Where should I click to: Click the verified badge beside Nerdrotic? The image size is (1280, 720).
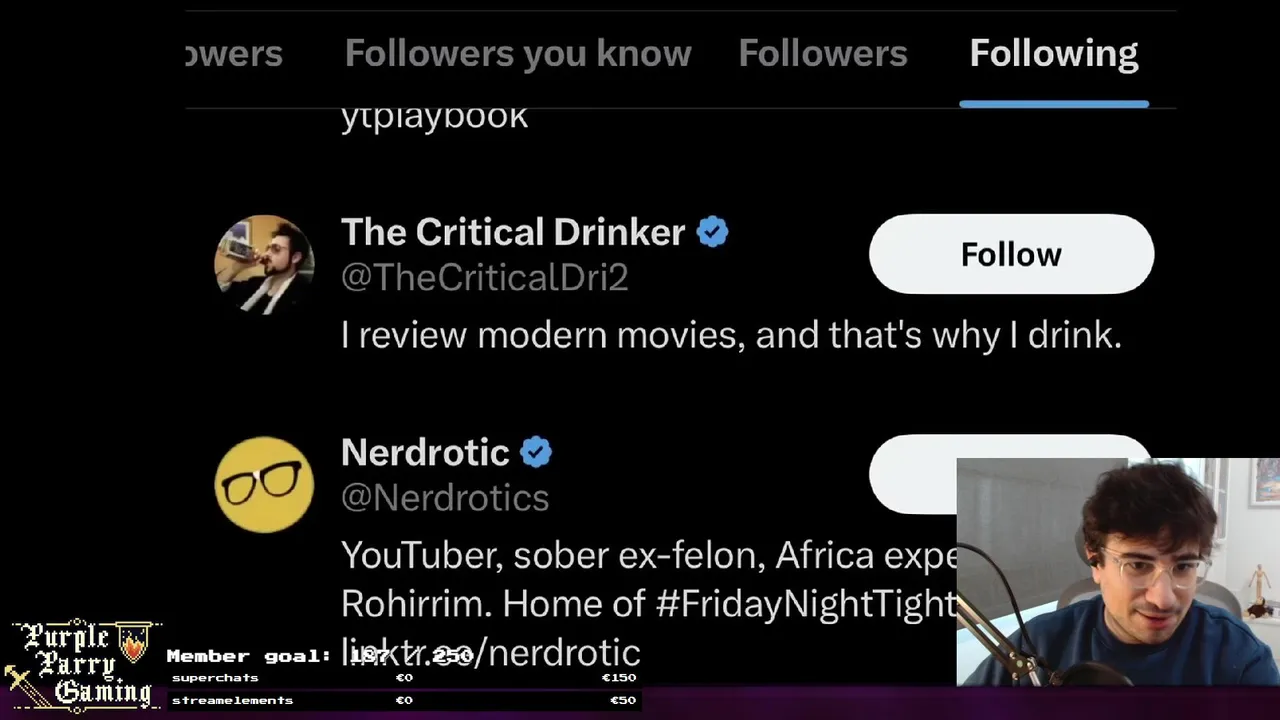click(536, 452)
